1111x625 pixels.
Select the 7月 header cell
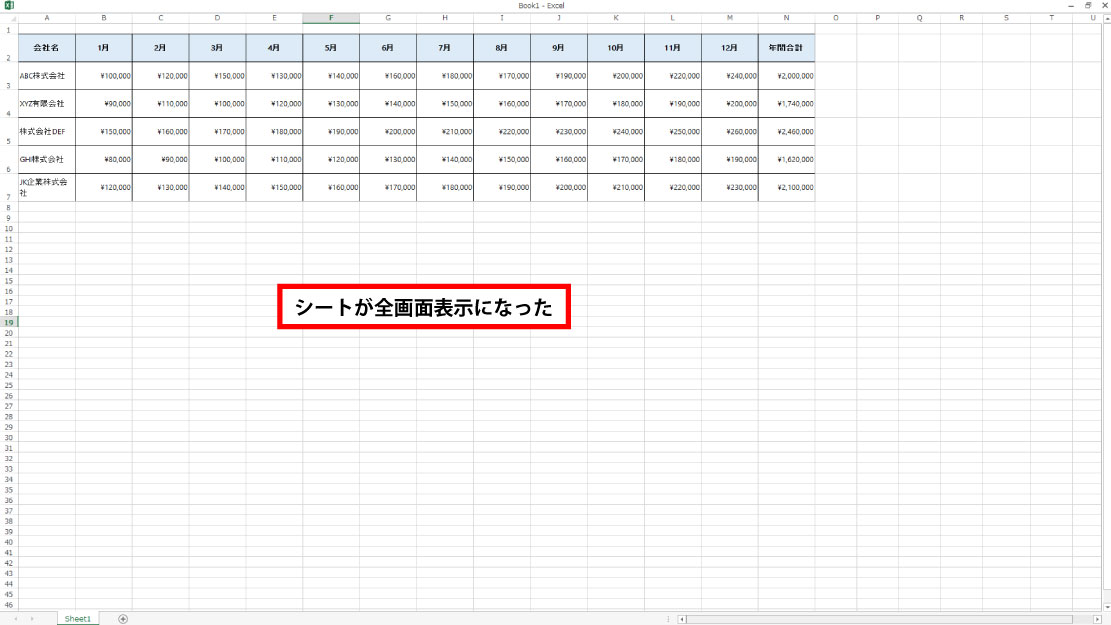click(445, 47)
